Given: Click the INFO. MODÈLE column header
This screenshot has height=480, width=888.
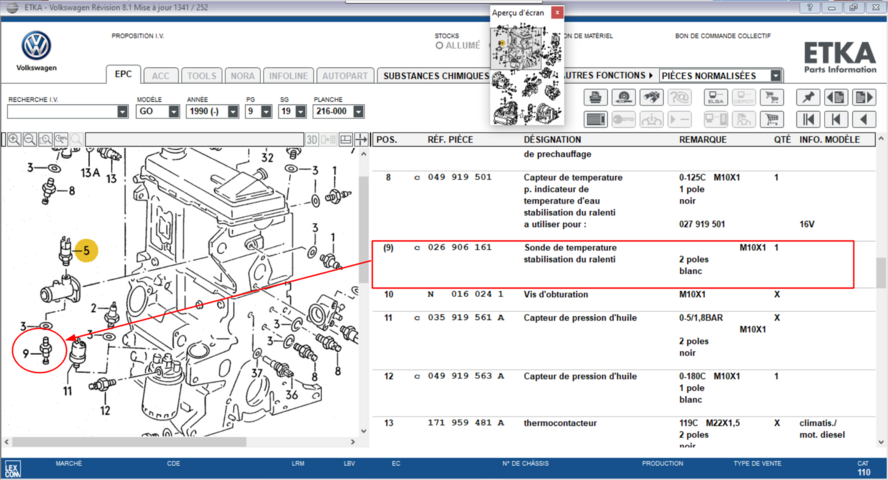Looking at the screenshot, I should [x=830, y=140].
